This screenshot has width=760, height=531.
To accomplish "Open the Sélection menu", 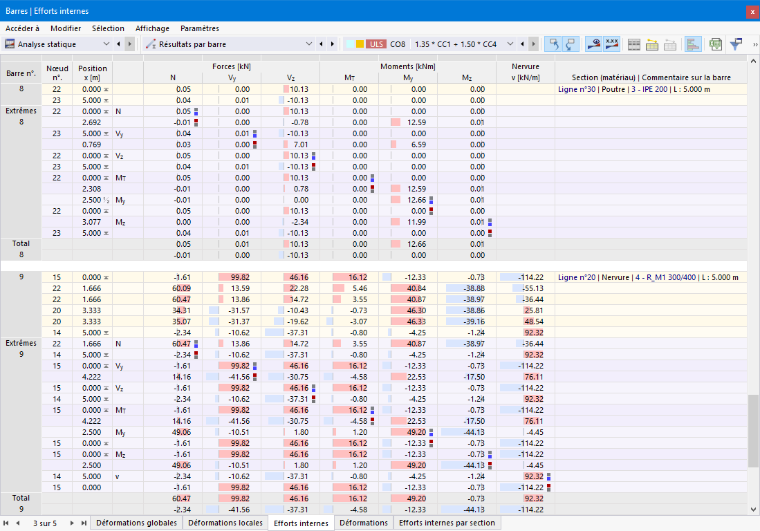I will point(108,28).
